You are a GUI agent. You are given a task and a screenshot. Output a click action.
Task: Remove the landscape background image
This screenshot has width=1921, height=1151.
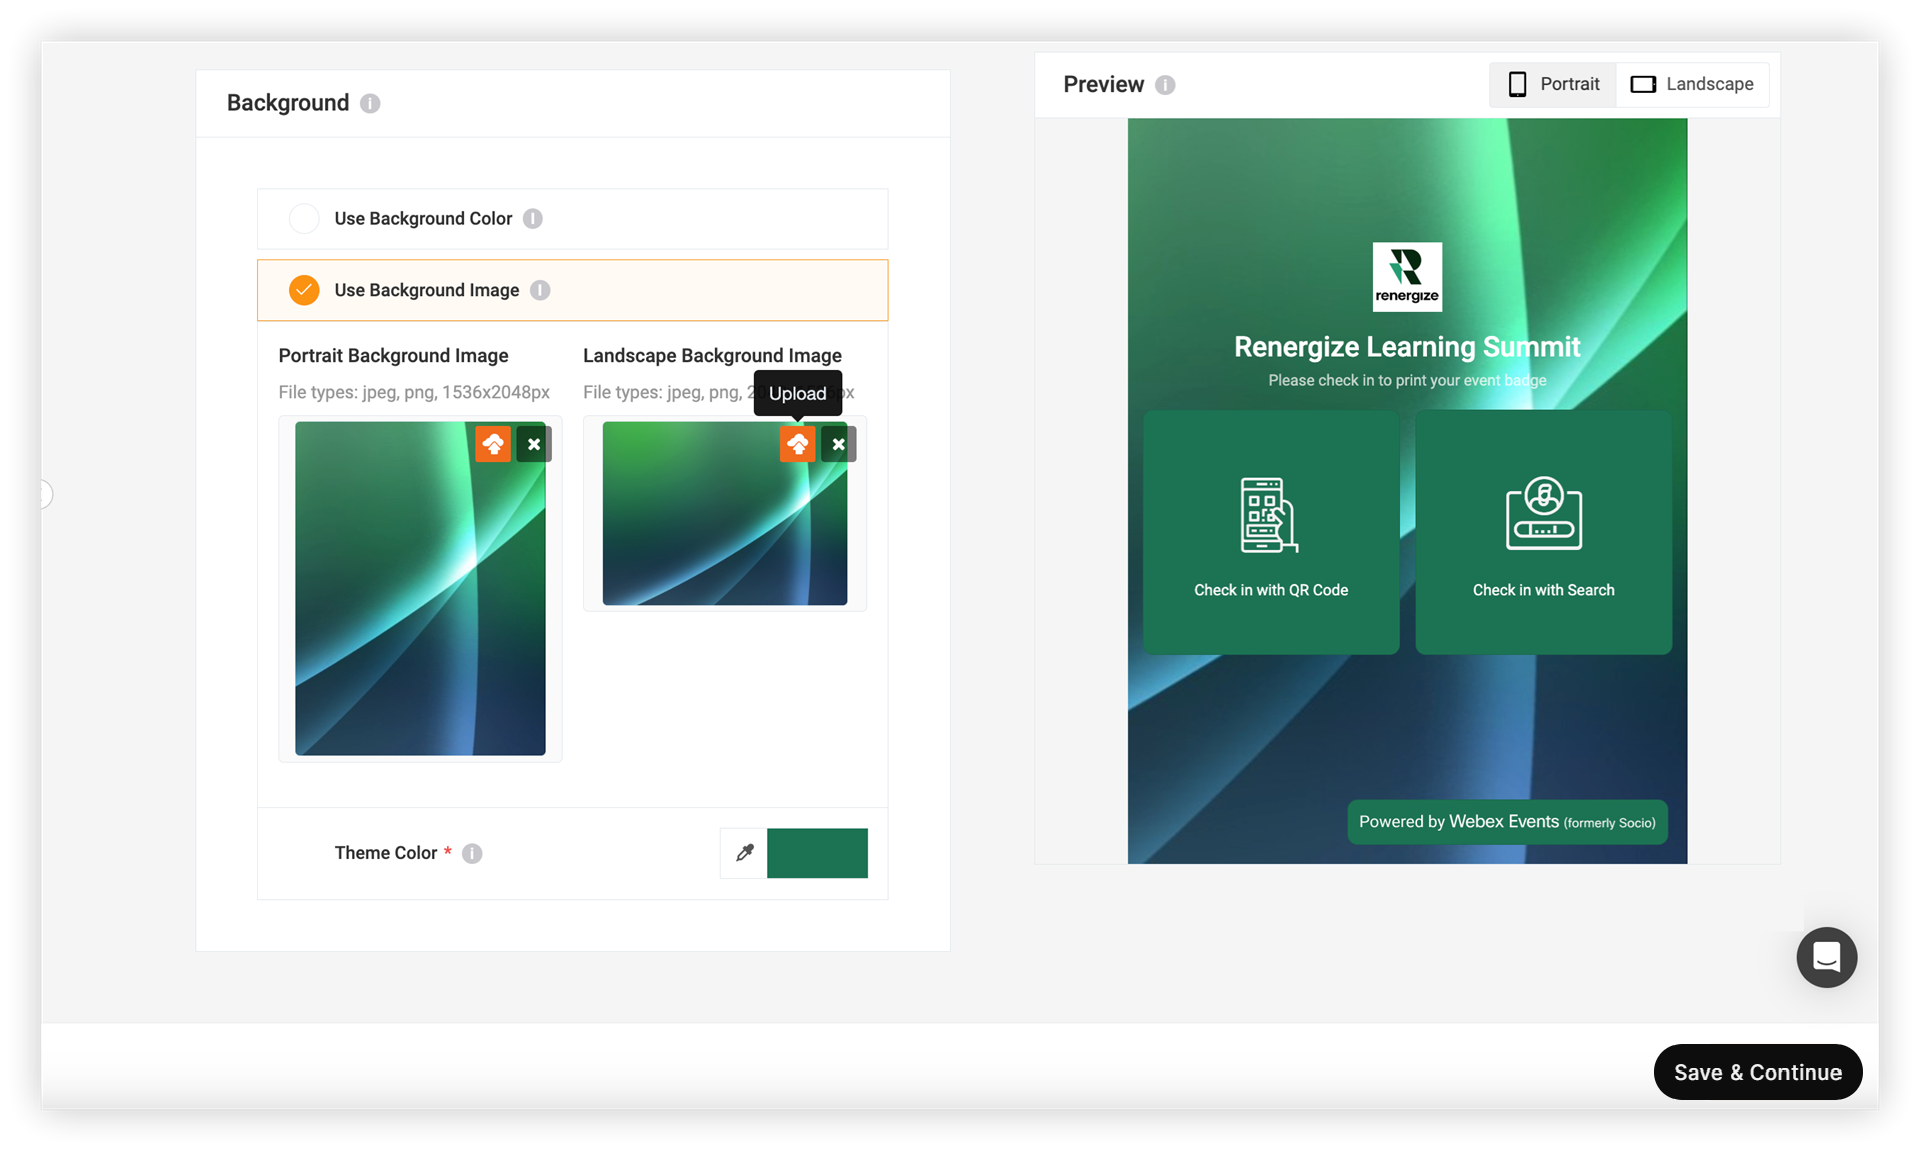pyautogui.click(x=838, y=444)
